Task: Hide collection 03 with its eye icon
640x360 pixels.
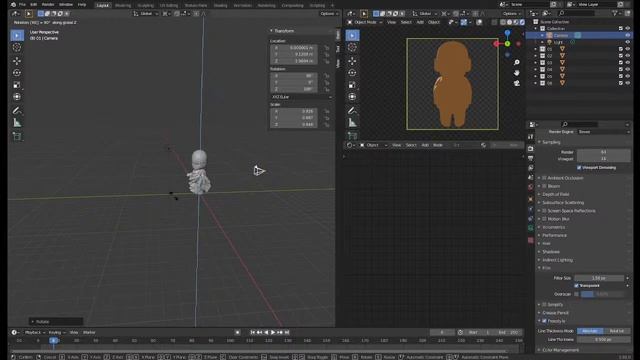Action: (628, 62)
